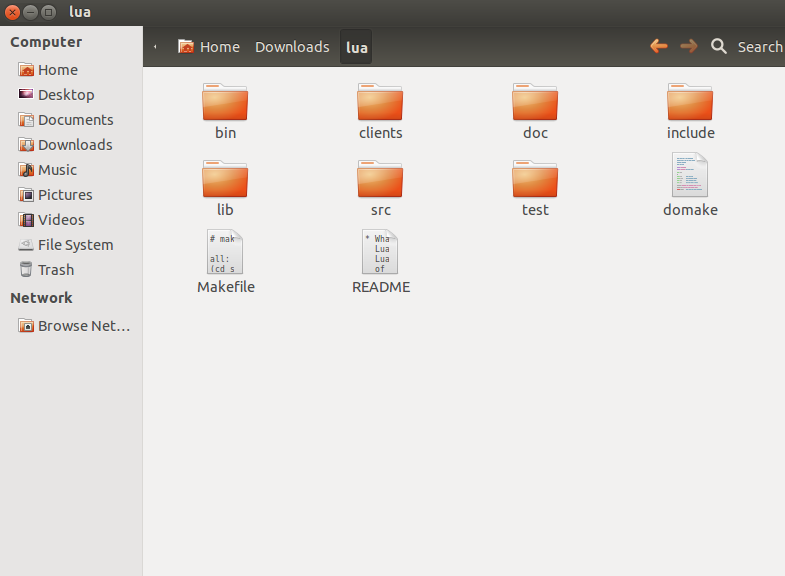The width and height of the screenshot is (785, 576).
Task: Close the lua window
Action: click(x=12, y=12)
